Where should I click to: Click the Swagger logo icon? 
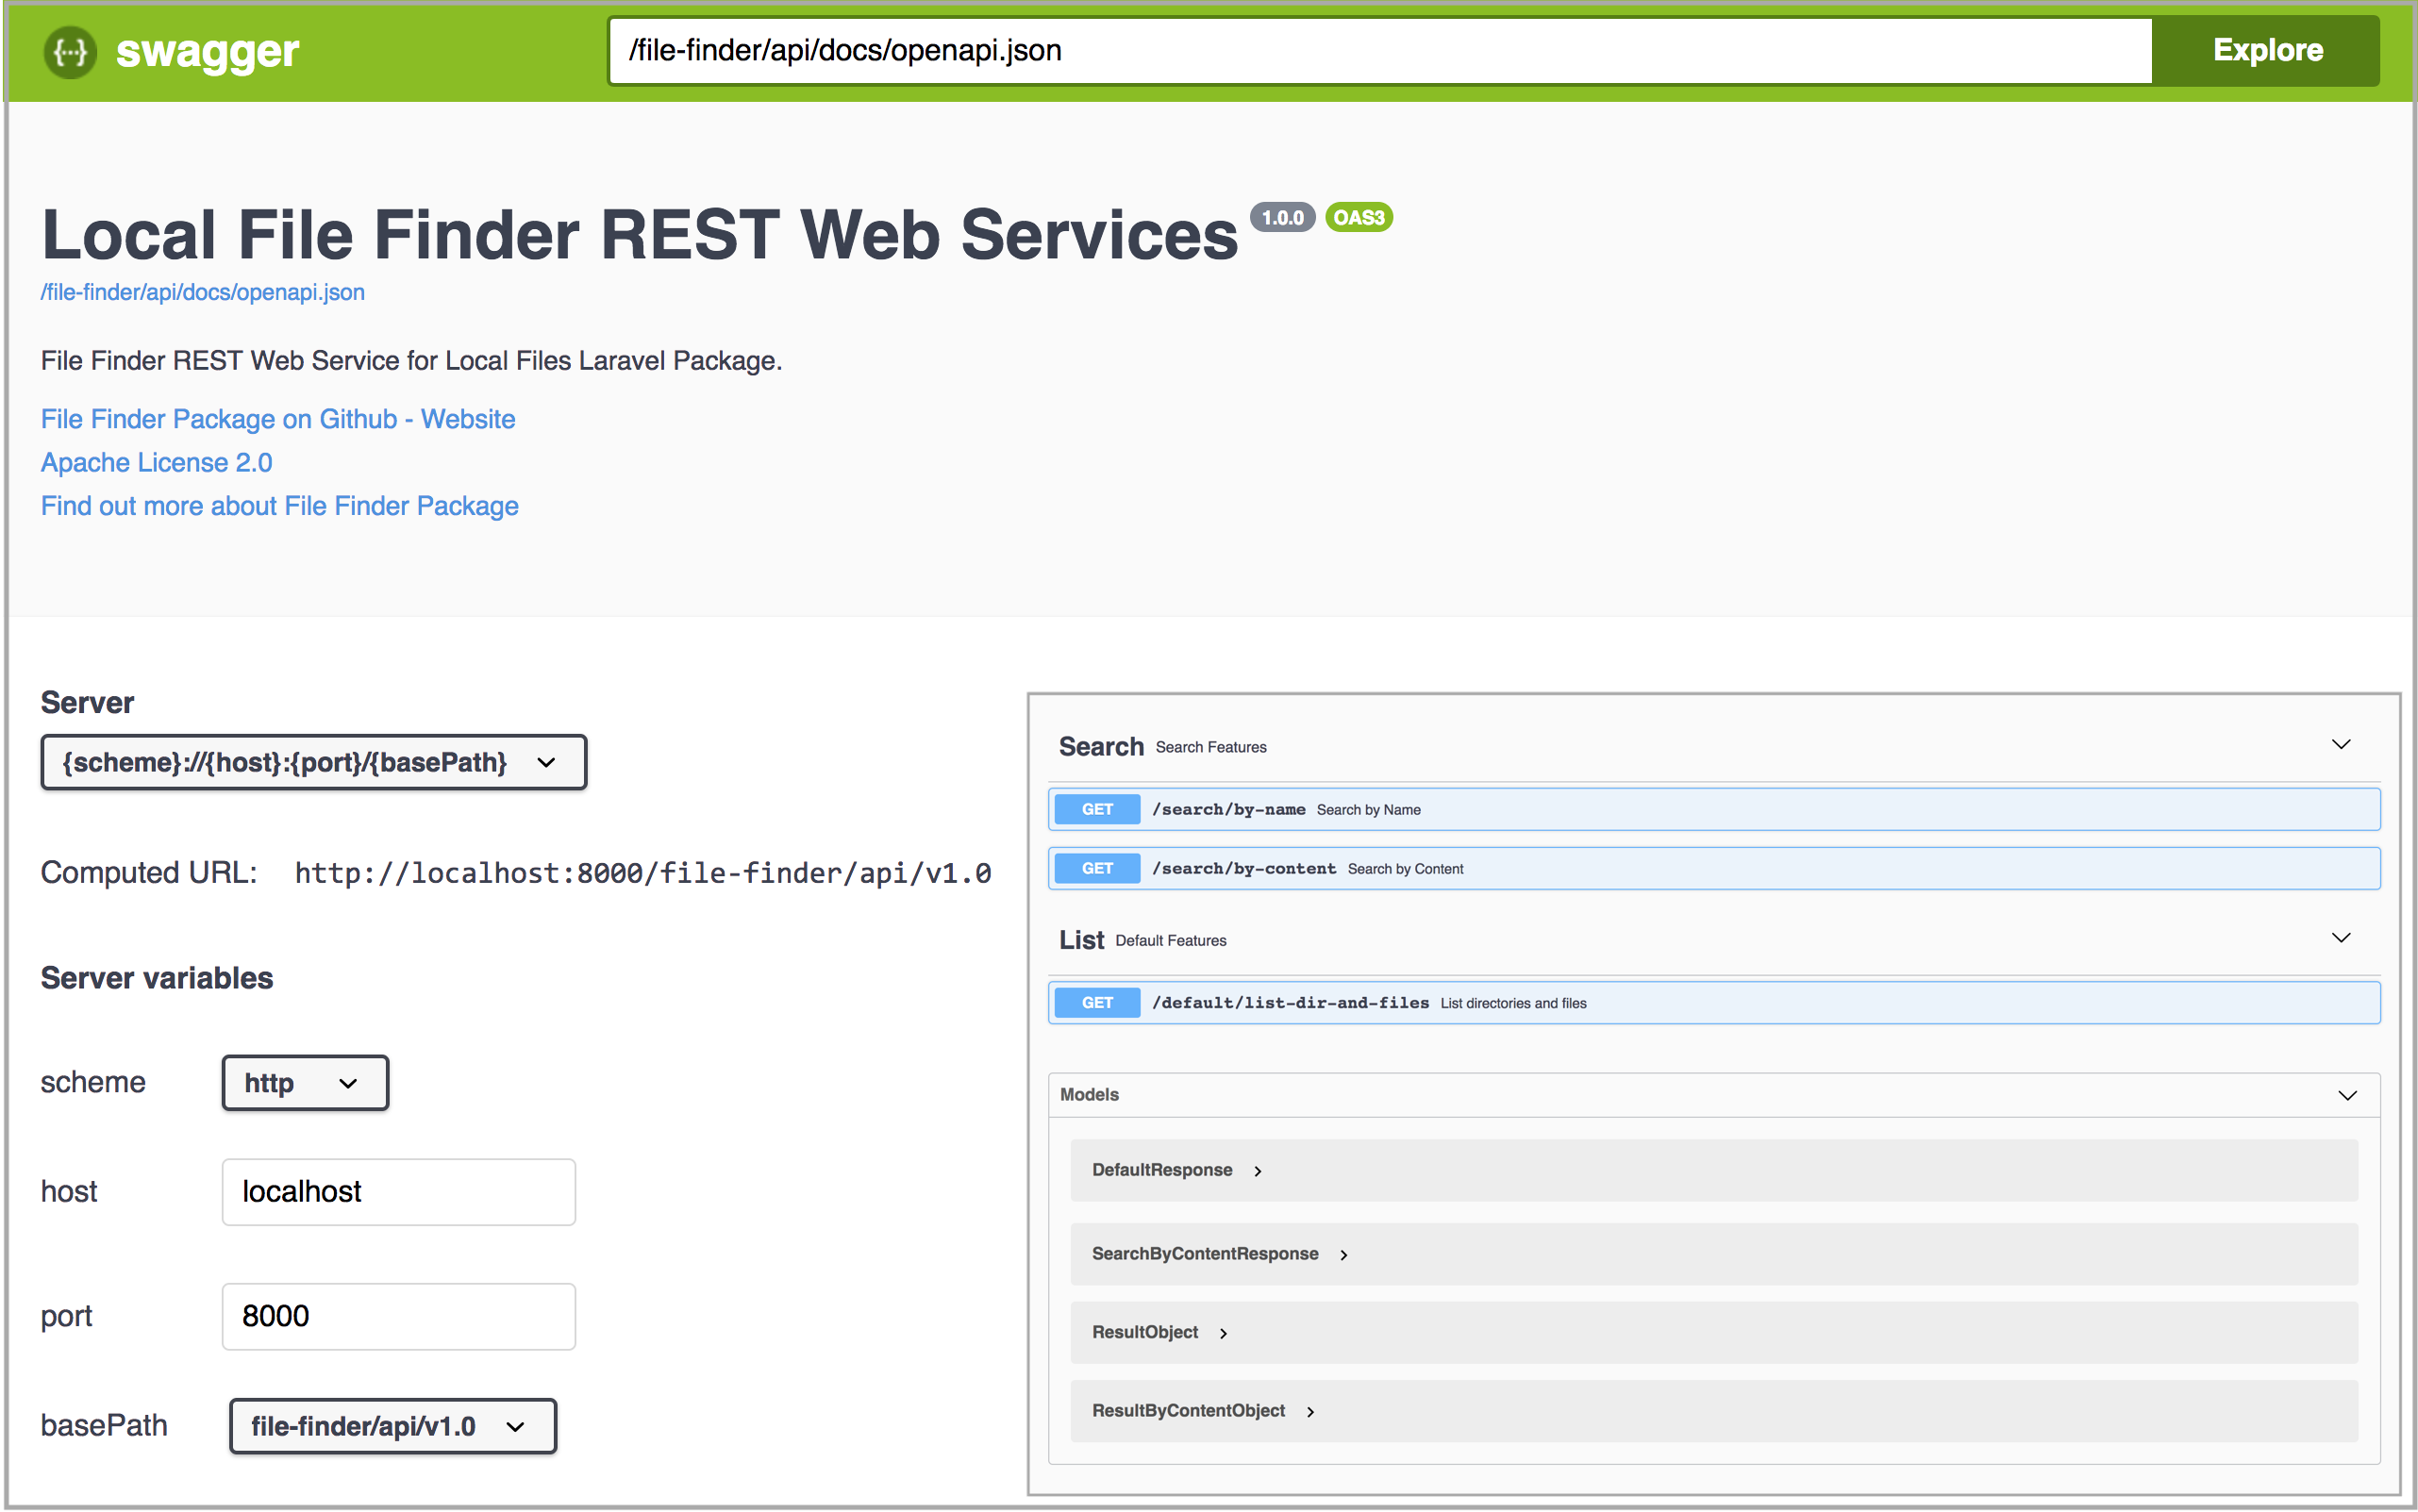point(70,51)
